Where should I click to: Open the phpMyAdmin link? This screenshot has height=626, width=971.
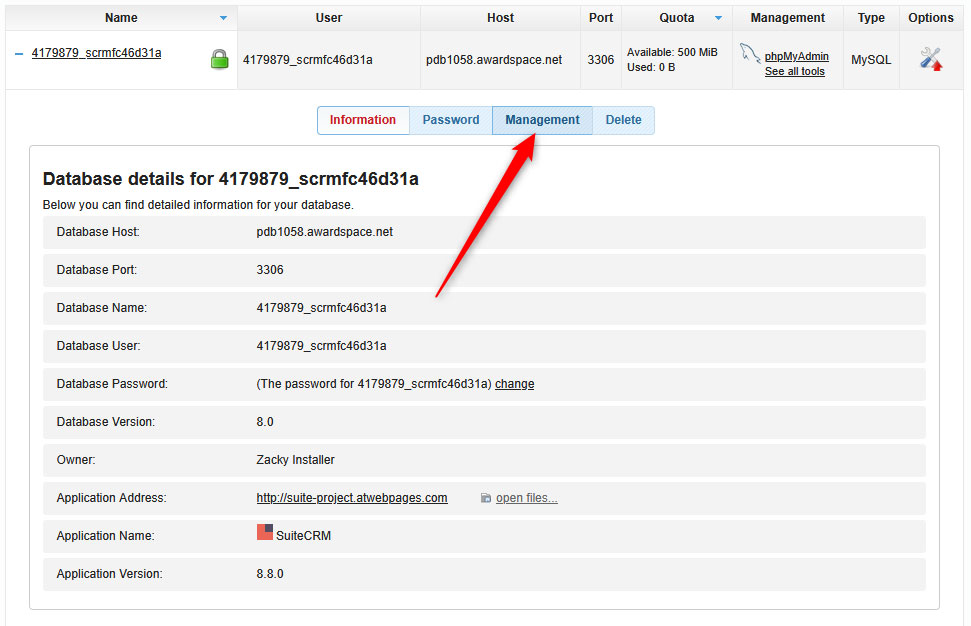coord(796,56)
